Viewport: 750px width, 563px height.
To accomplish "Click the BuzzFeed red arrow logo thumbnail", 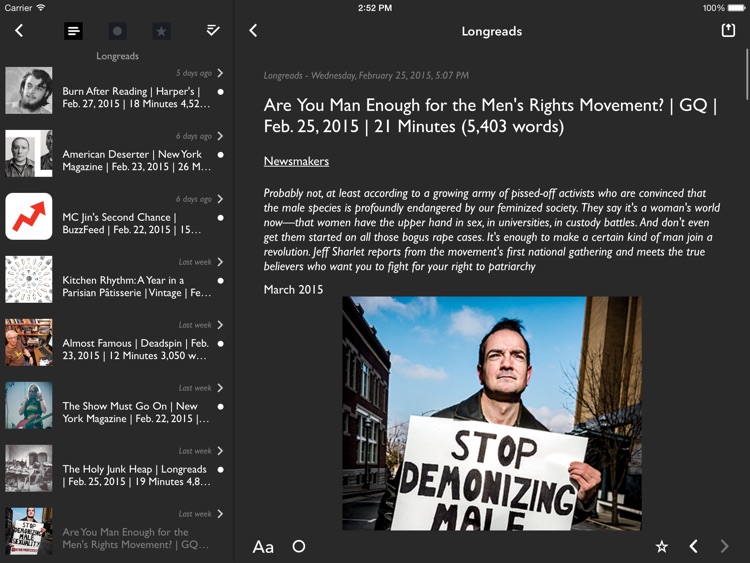I will click(28, 217).
